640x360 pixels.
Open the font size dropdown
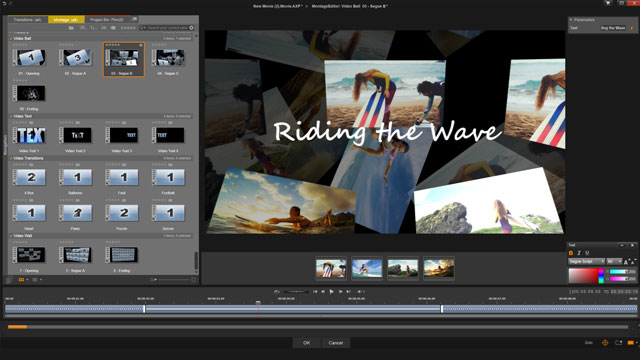pyautogui.click(x=614, y=261)
